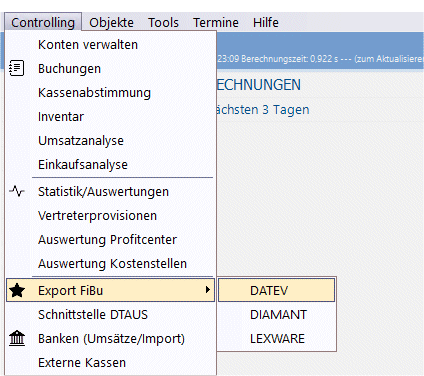Choose DIAMANT in the export submenu
Screen dimensions: 424x376
coord(276,314)
